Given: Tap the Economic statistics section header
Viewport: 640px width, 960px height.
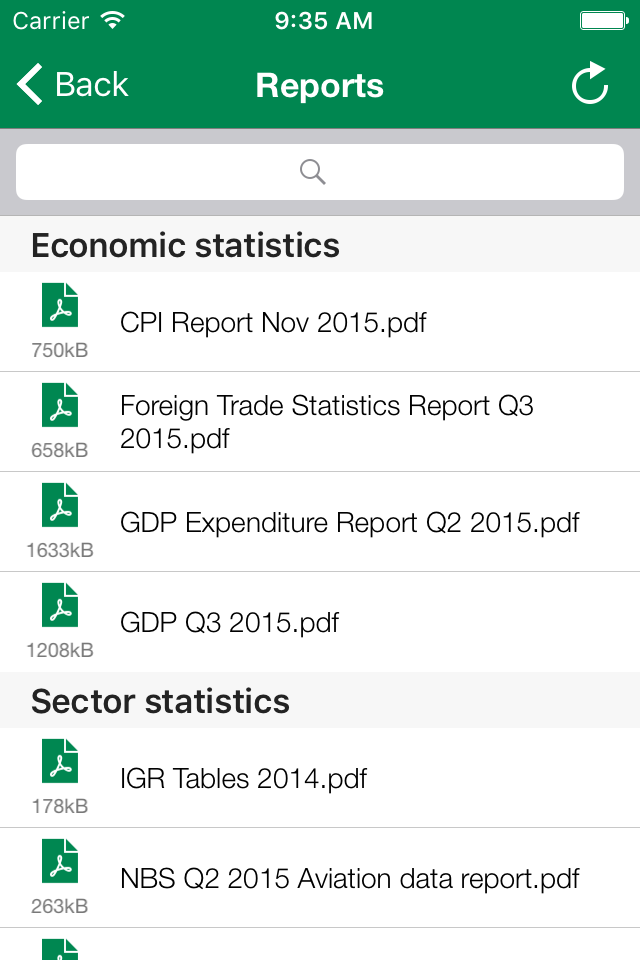Looking at the screenshot, I should click(x=186, y=245).
